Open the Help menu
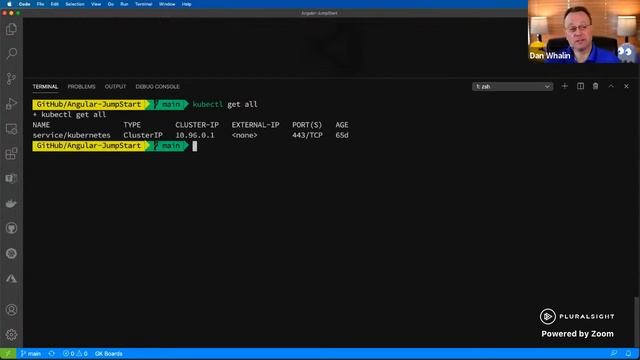This screenshot has width=640, height=360. 187,4
